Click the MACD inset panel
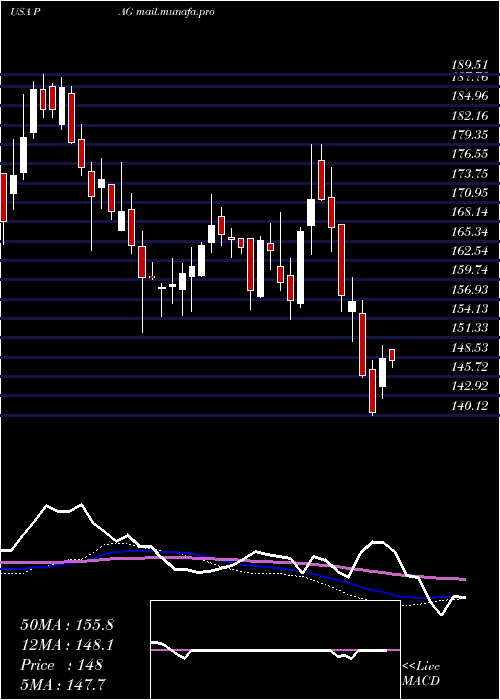 click(275, 650)
